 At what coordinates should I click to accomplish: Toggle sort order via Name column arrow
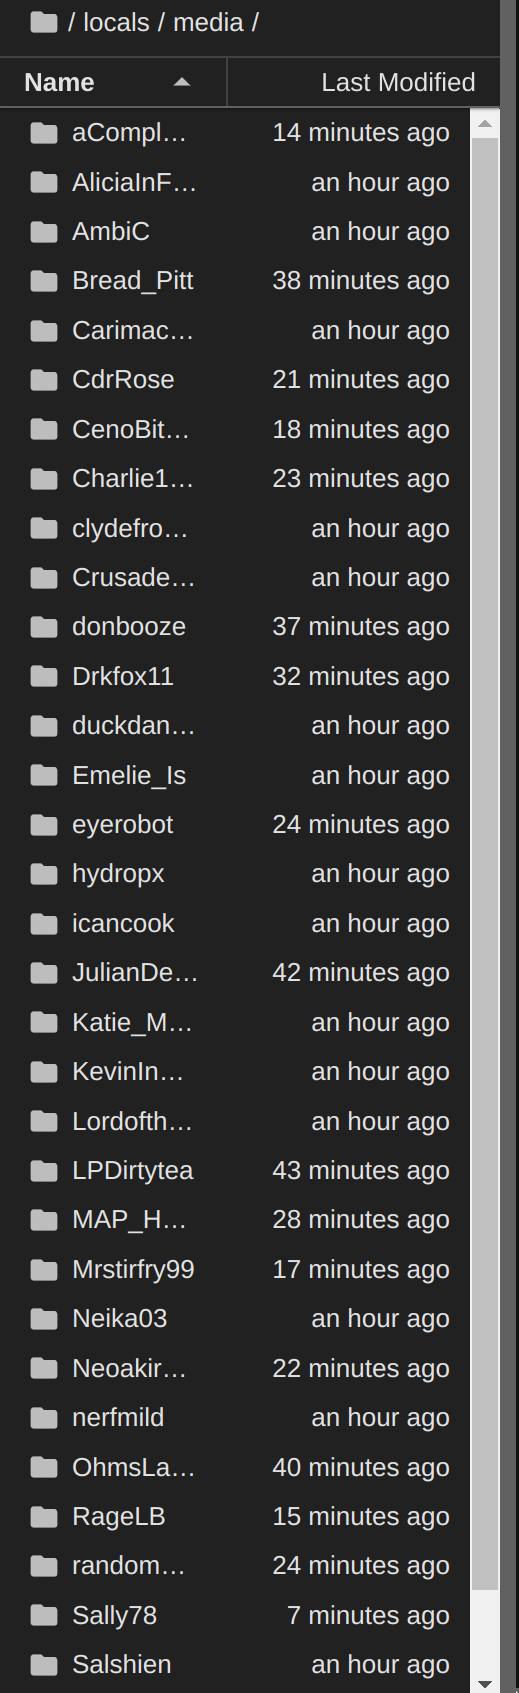tap(182, 82)
